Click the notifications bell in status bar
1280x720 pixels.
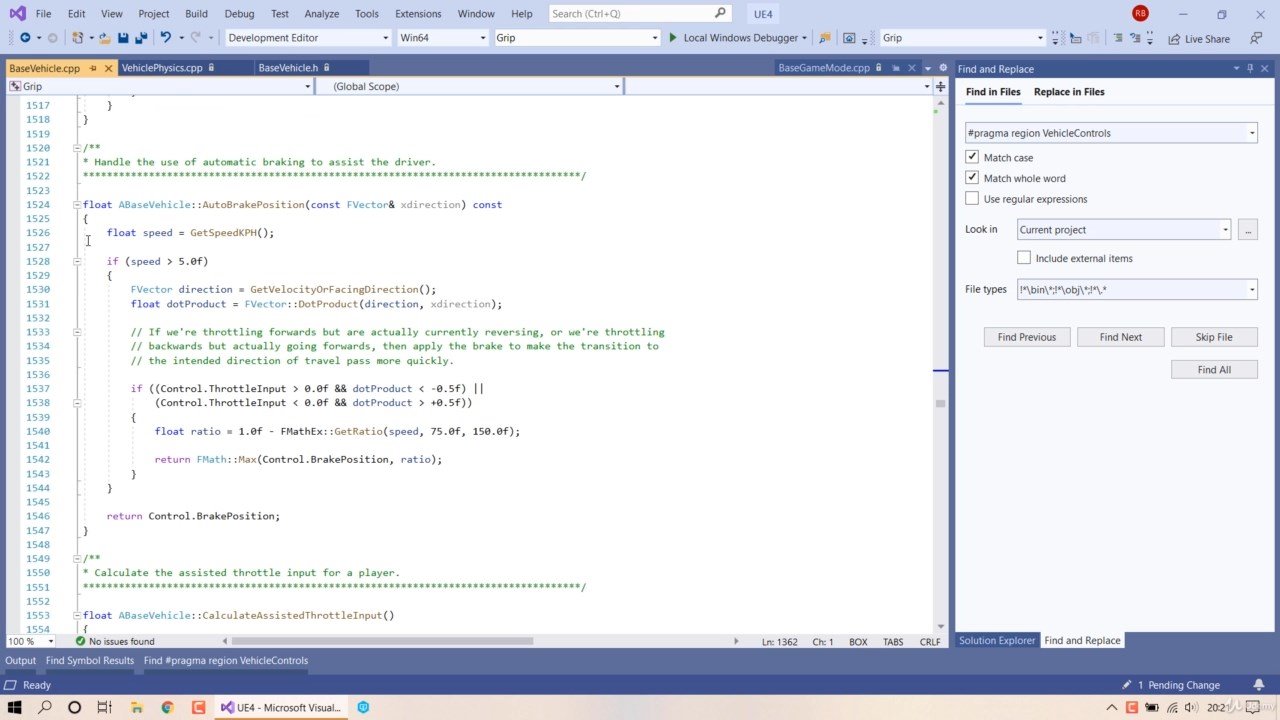[x=1258, y=685]
